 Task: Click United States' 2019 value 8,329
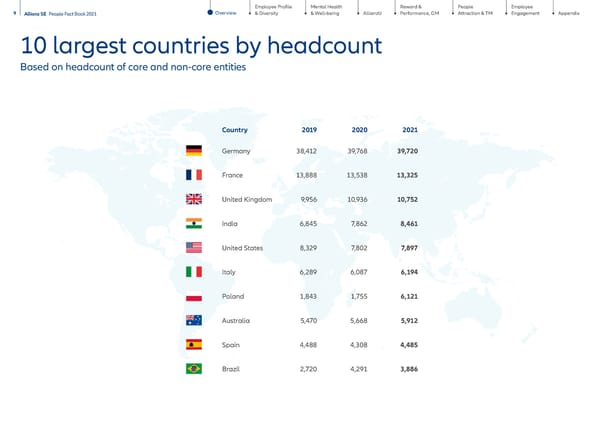308,248
